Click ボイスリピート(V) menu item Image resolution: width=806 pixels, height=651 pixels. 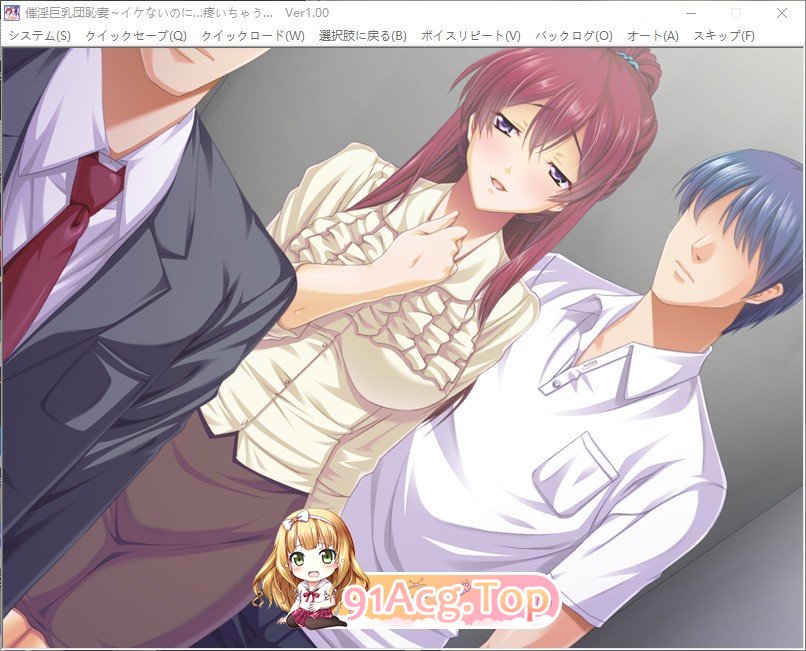pos(470,36)
